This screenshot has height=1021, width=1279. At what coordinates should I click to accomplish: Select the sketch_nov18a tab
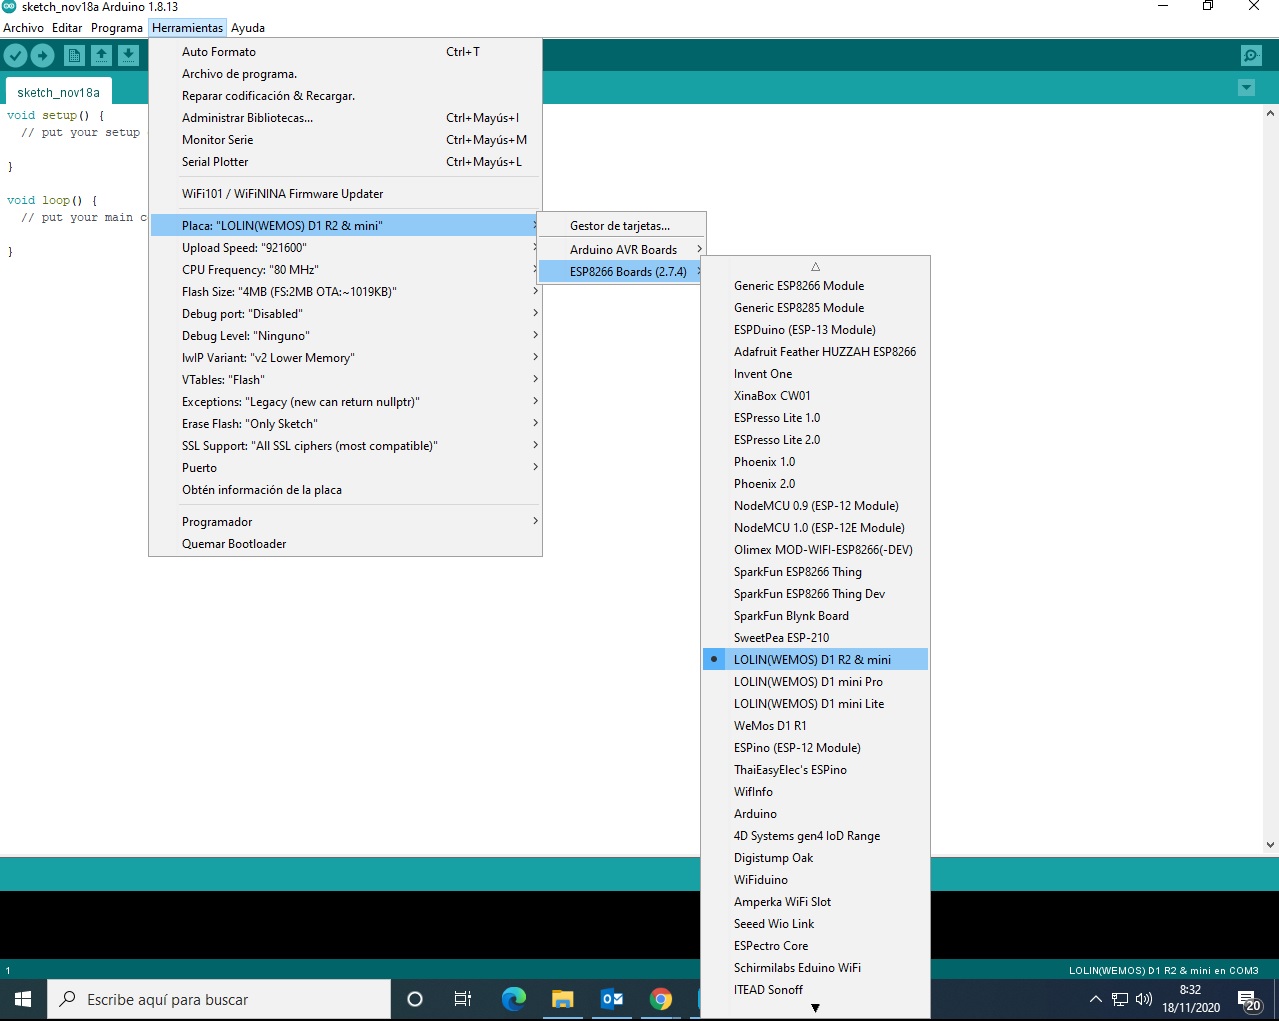[58, 92]
